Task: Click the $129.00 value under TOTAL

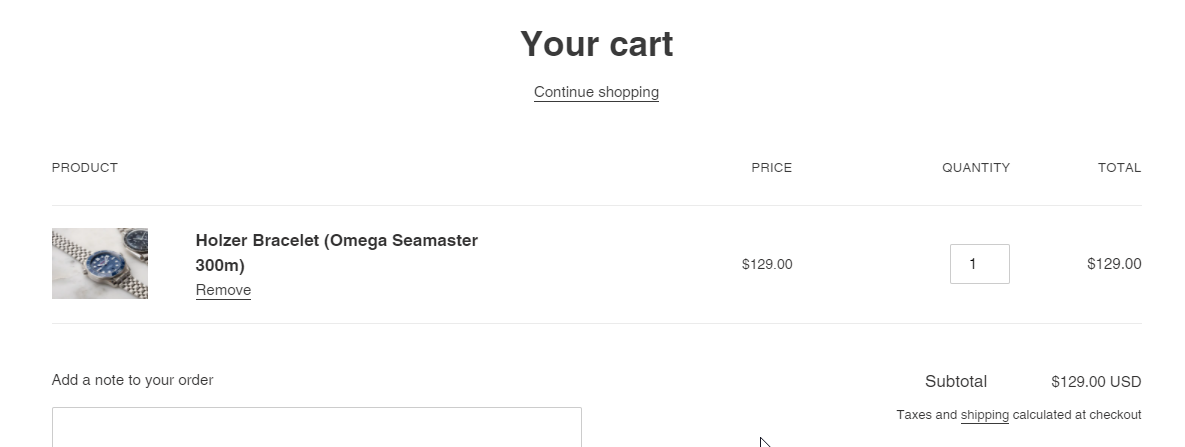Action: pos(1114,264)
